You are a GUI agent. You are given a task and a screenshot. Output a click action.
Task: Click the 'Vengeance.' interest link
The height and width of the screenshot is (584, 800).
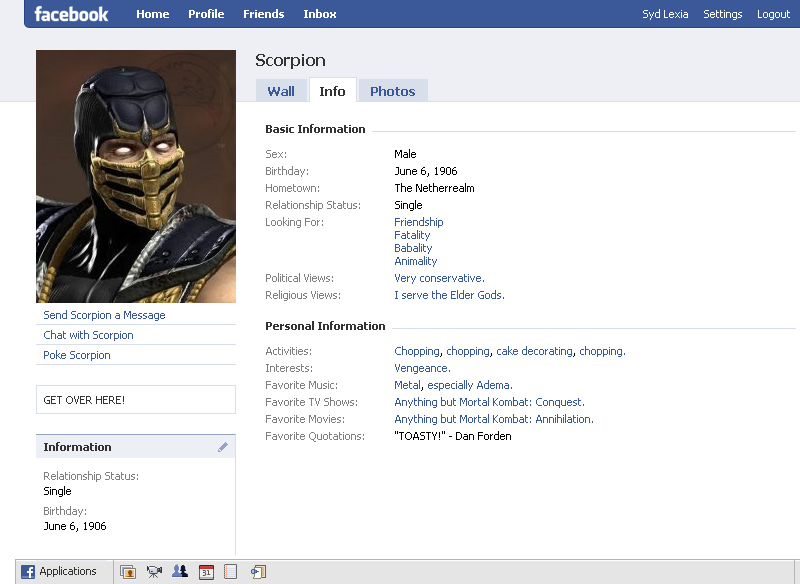tap(422, 368)
